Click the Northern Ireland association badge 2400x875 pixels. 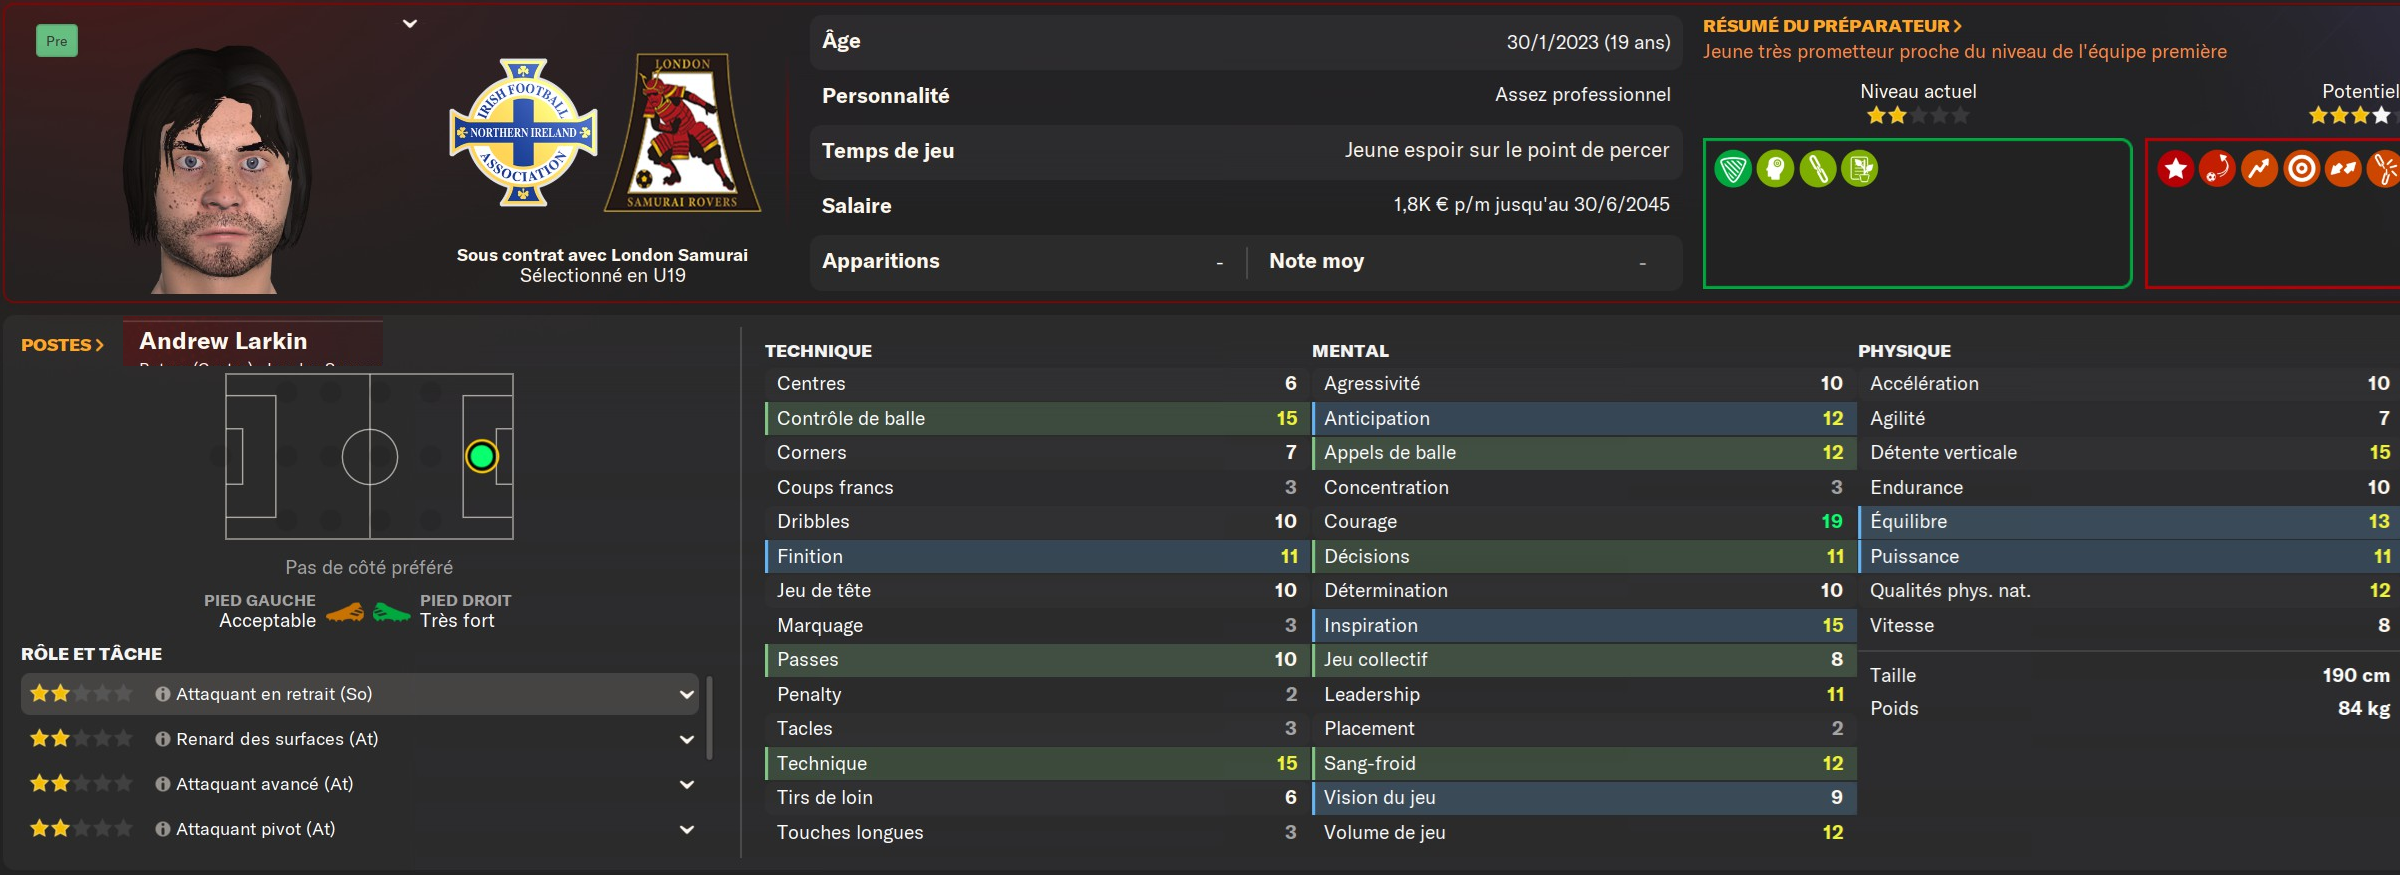coord(523,132)
